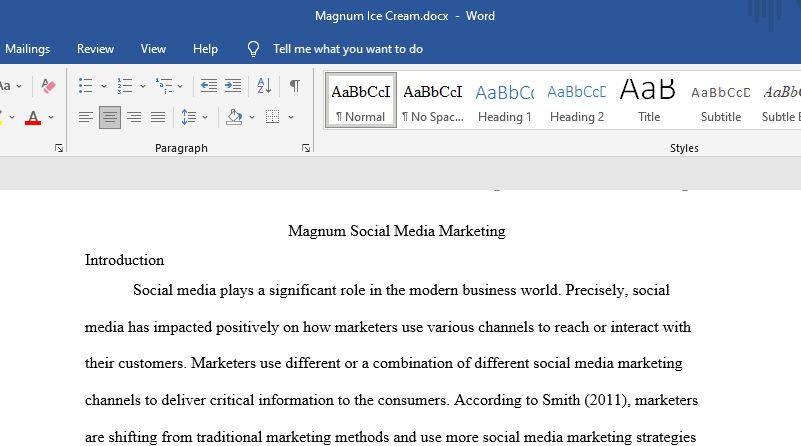Apply the Subtitle style
Image resolution: width=801 pixels, height=446 pixels.
(x=721, y=100)
